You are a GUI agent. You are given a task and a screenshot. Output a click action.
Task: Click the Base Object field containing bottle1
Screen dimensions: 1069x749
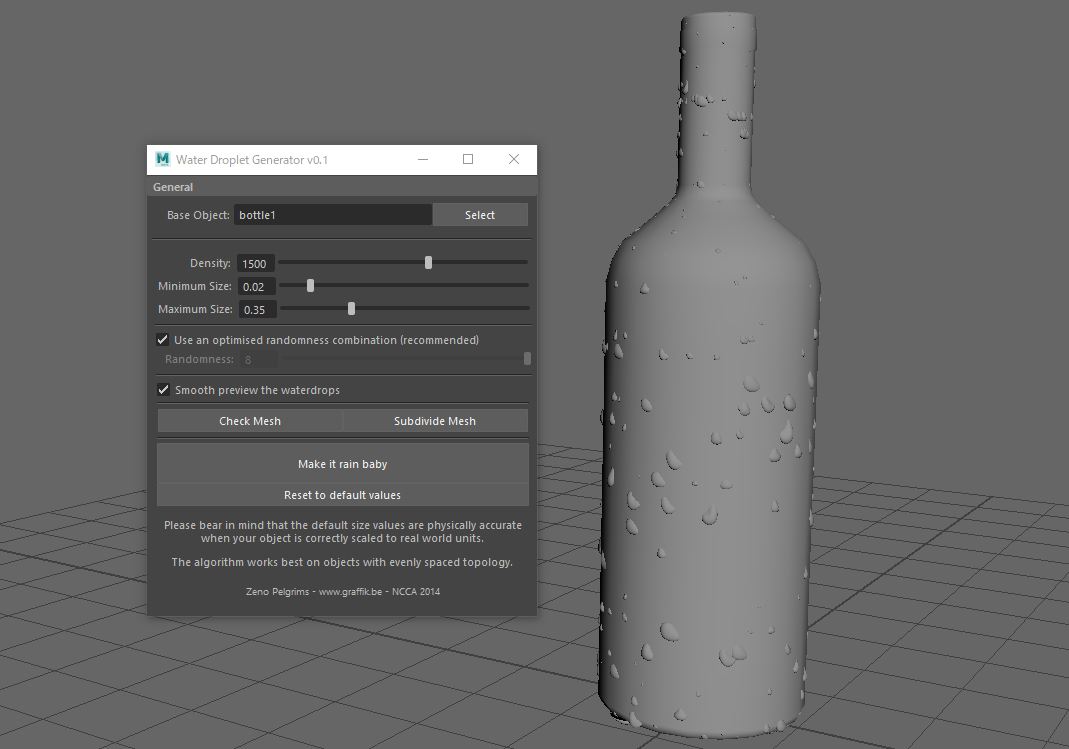332,214
